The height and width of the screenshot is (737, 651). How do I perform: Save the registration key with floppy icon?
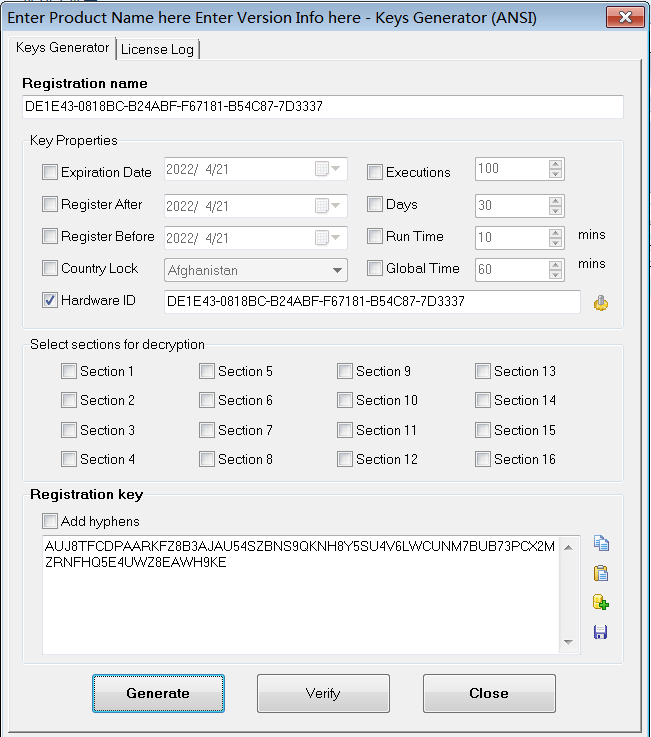[601, 632]
